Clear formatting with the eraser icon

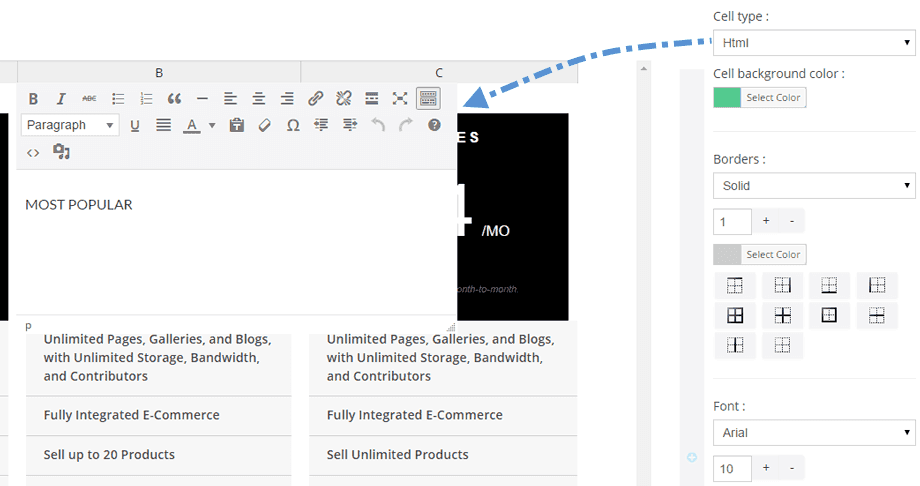[265, 125]
